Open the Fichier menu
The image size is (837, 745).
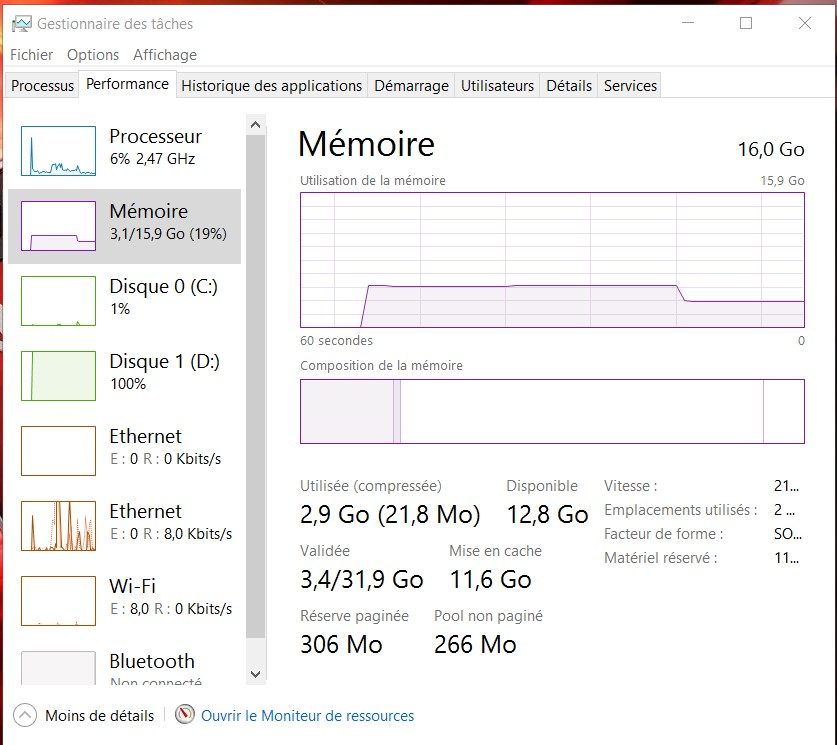click(x=31, y=55)
